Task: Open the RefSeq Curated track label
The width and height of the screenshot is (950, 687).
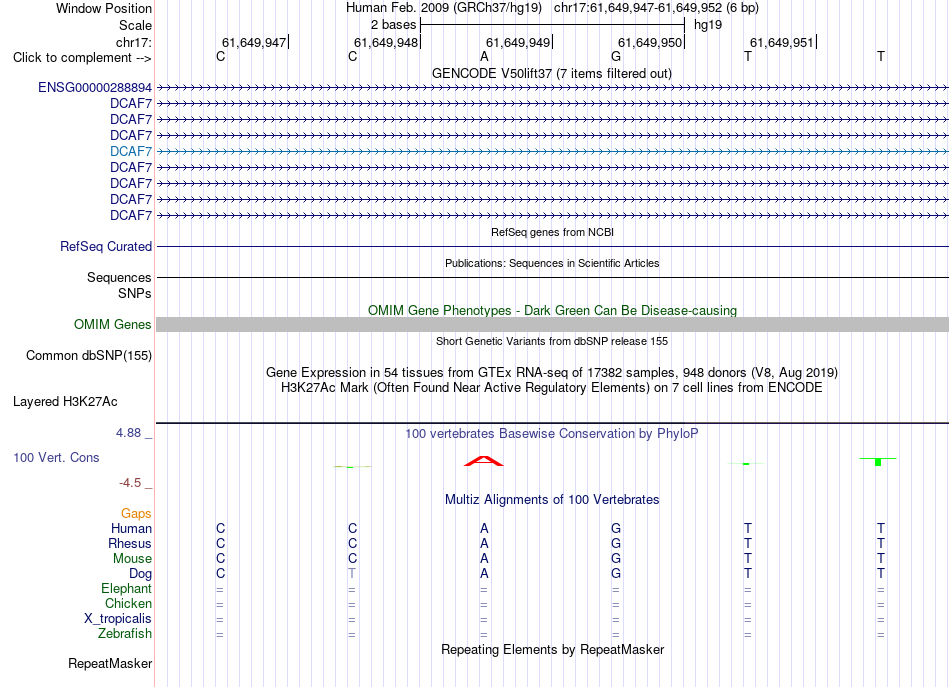Action: (105, 247)
